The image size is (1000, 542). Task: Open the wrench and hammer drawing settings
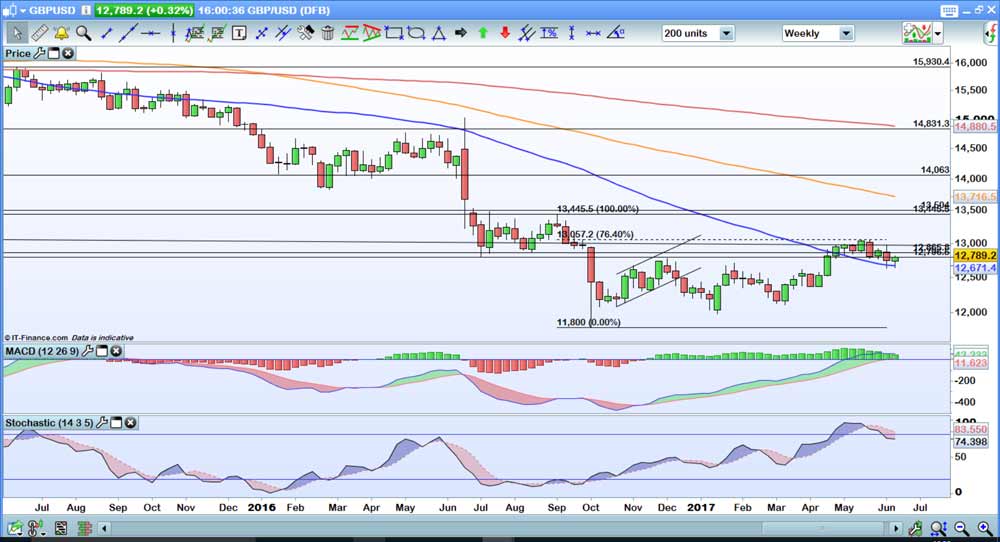coord(305,33)
